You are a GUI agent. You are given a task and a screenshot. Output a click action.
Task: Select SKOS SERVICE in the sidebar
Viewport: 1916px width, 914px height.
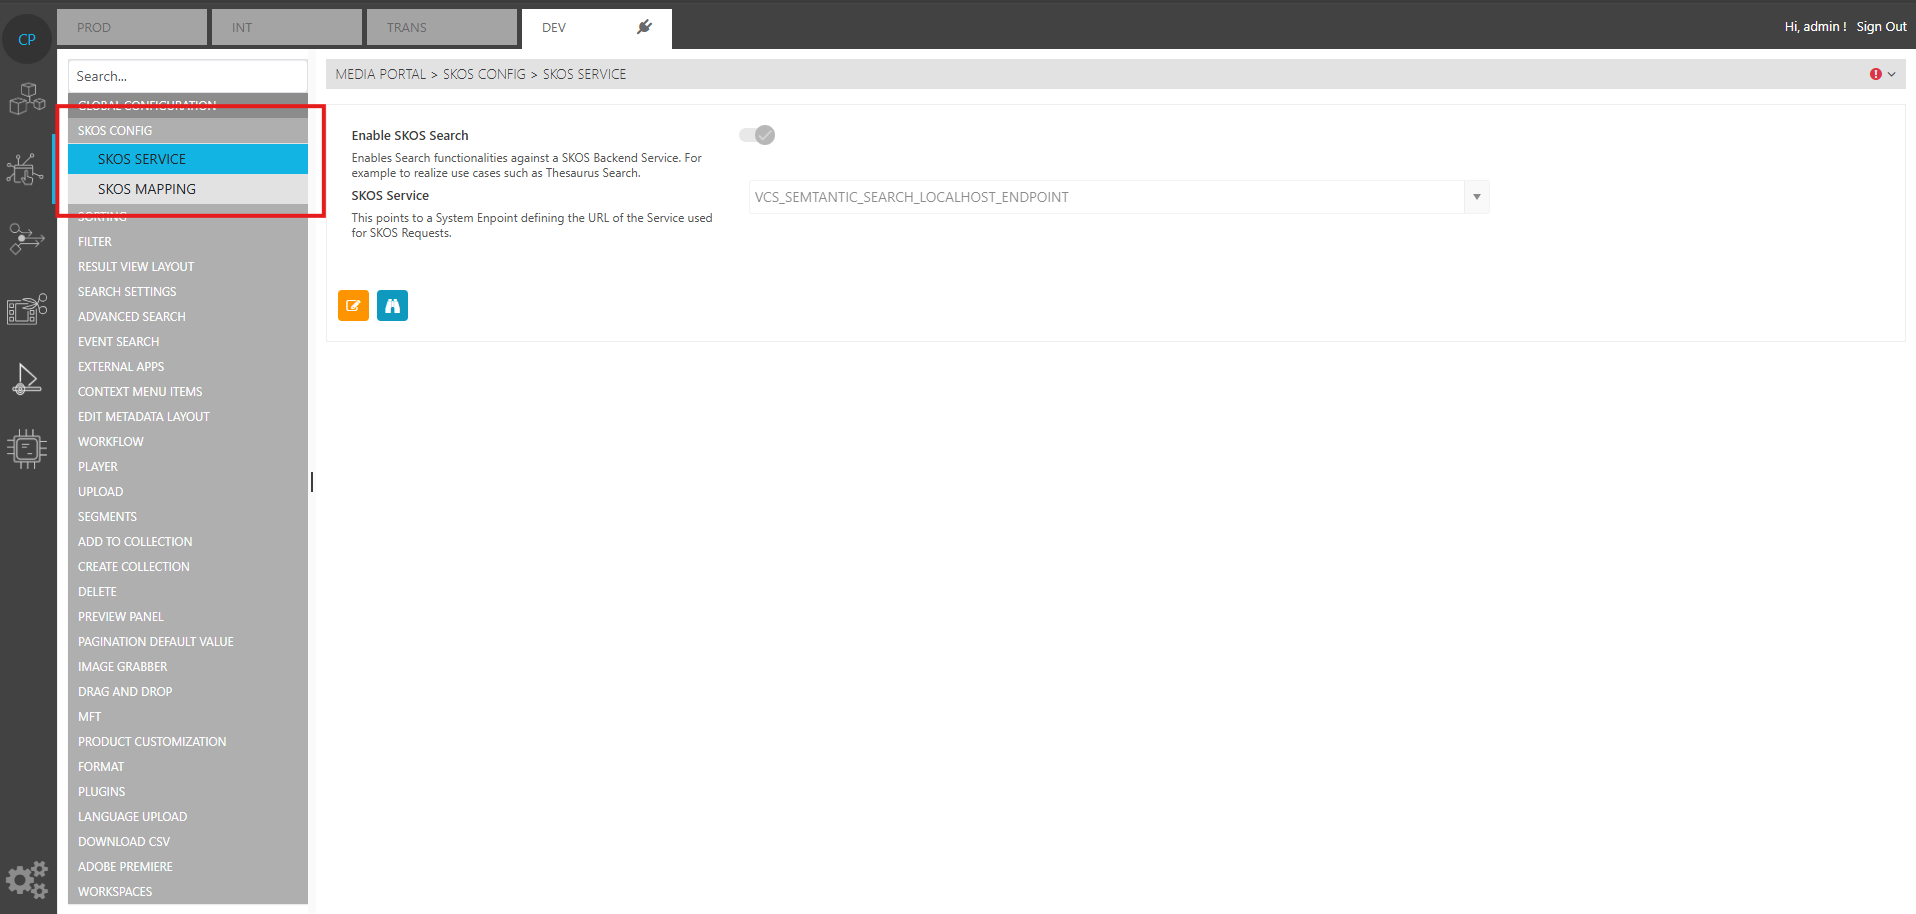[x=188, y=159]
